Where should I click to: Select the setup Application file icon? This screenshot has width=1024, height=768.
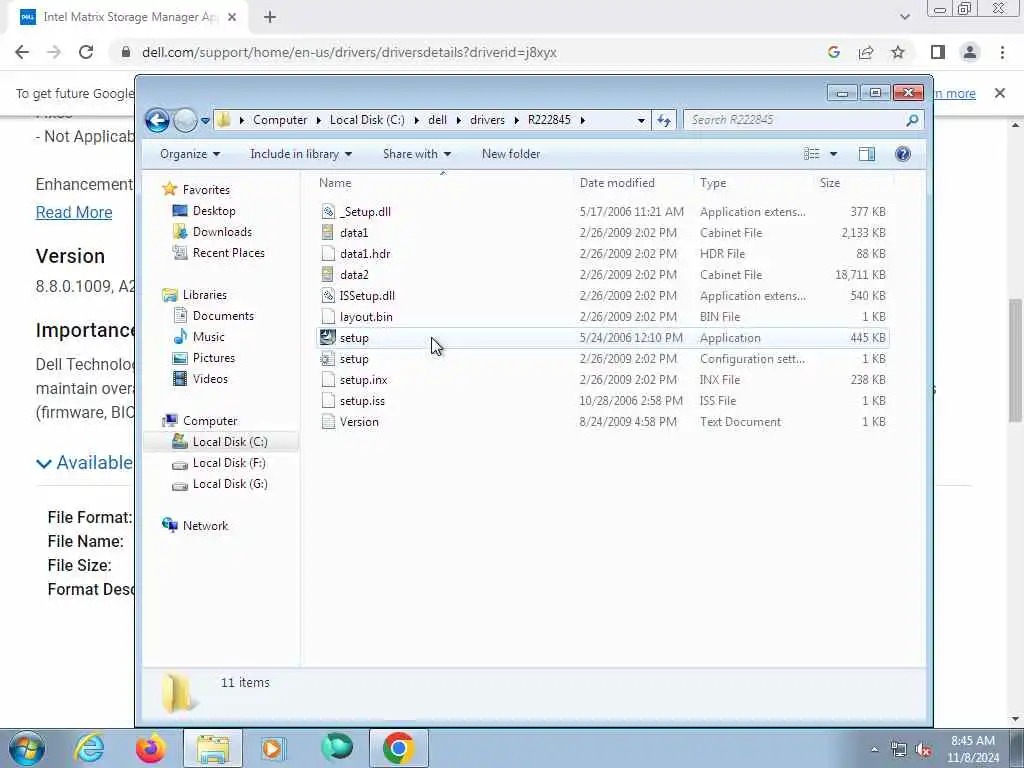328,338
